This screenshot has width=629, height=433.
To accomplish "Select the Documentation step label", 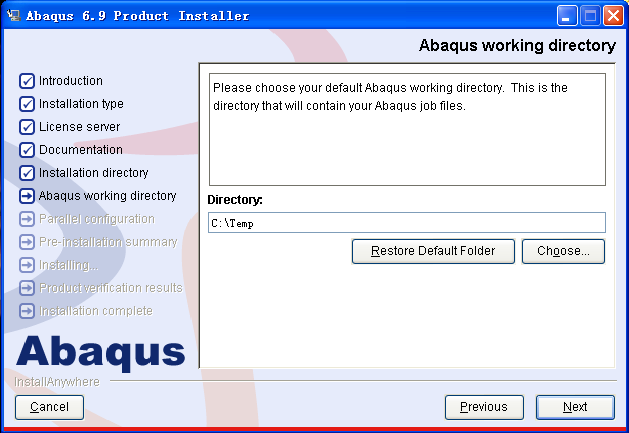I will point(81,150).
